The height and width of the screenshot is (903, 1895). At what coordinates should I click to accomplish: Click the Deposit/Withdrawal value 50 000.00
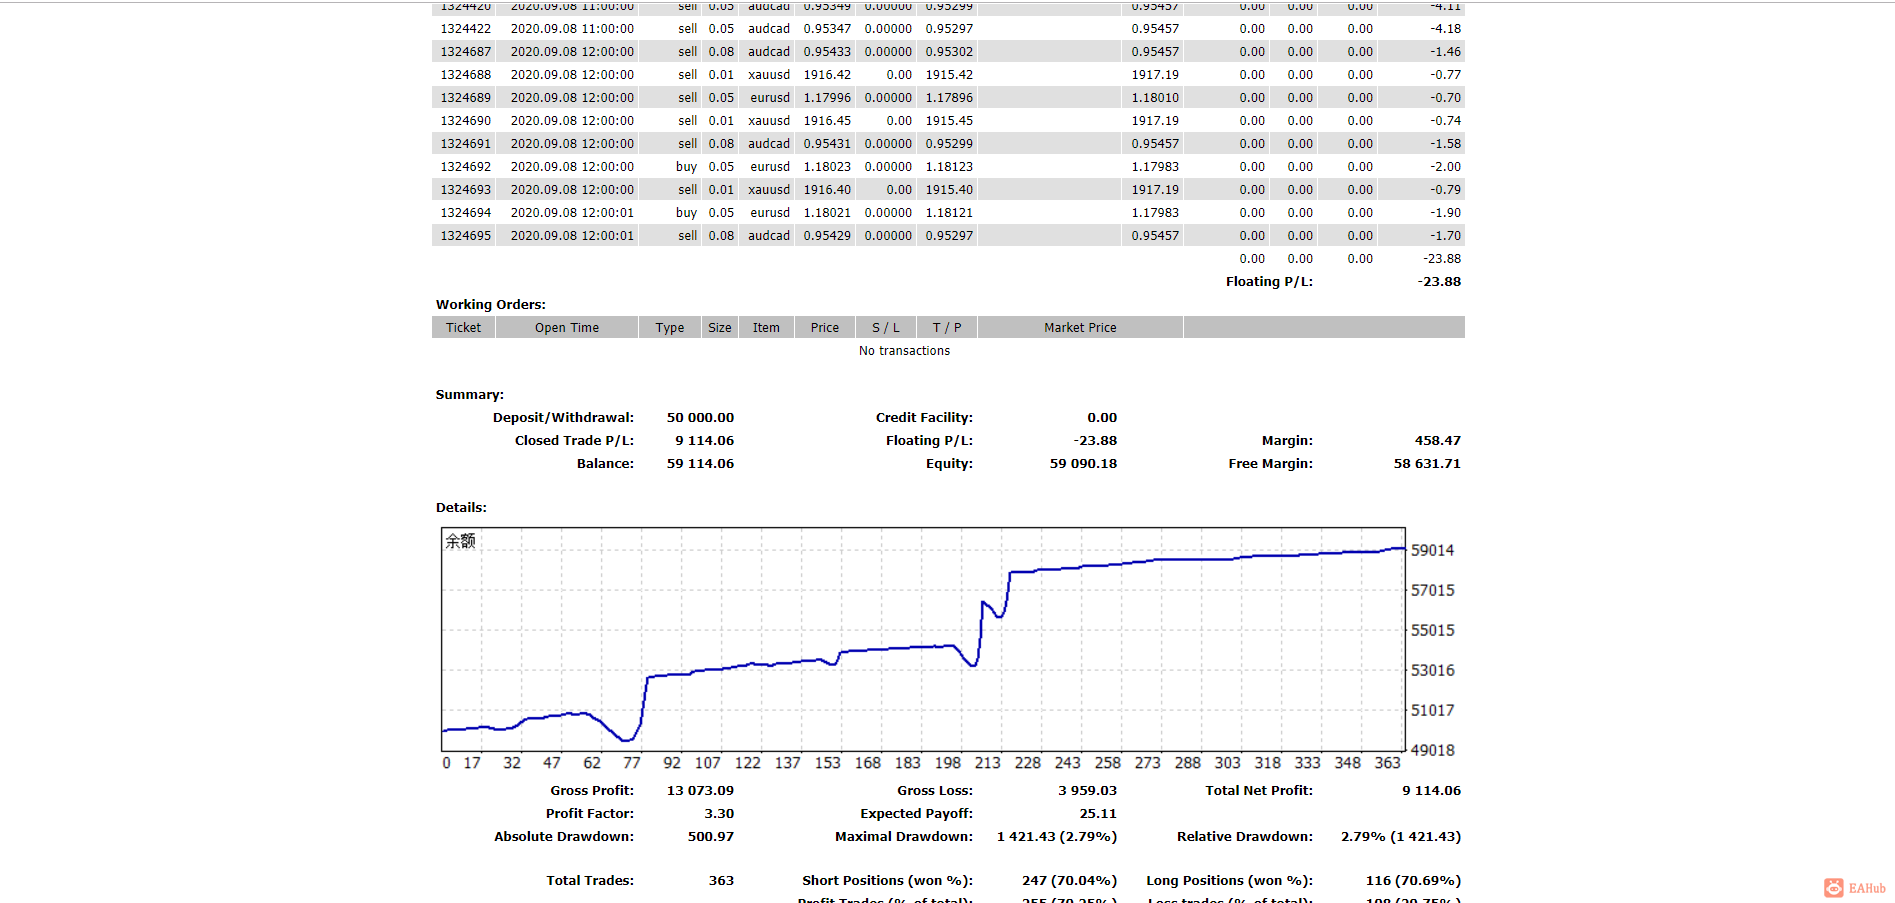tap(700, 418)
